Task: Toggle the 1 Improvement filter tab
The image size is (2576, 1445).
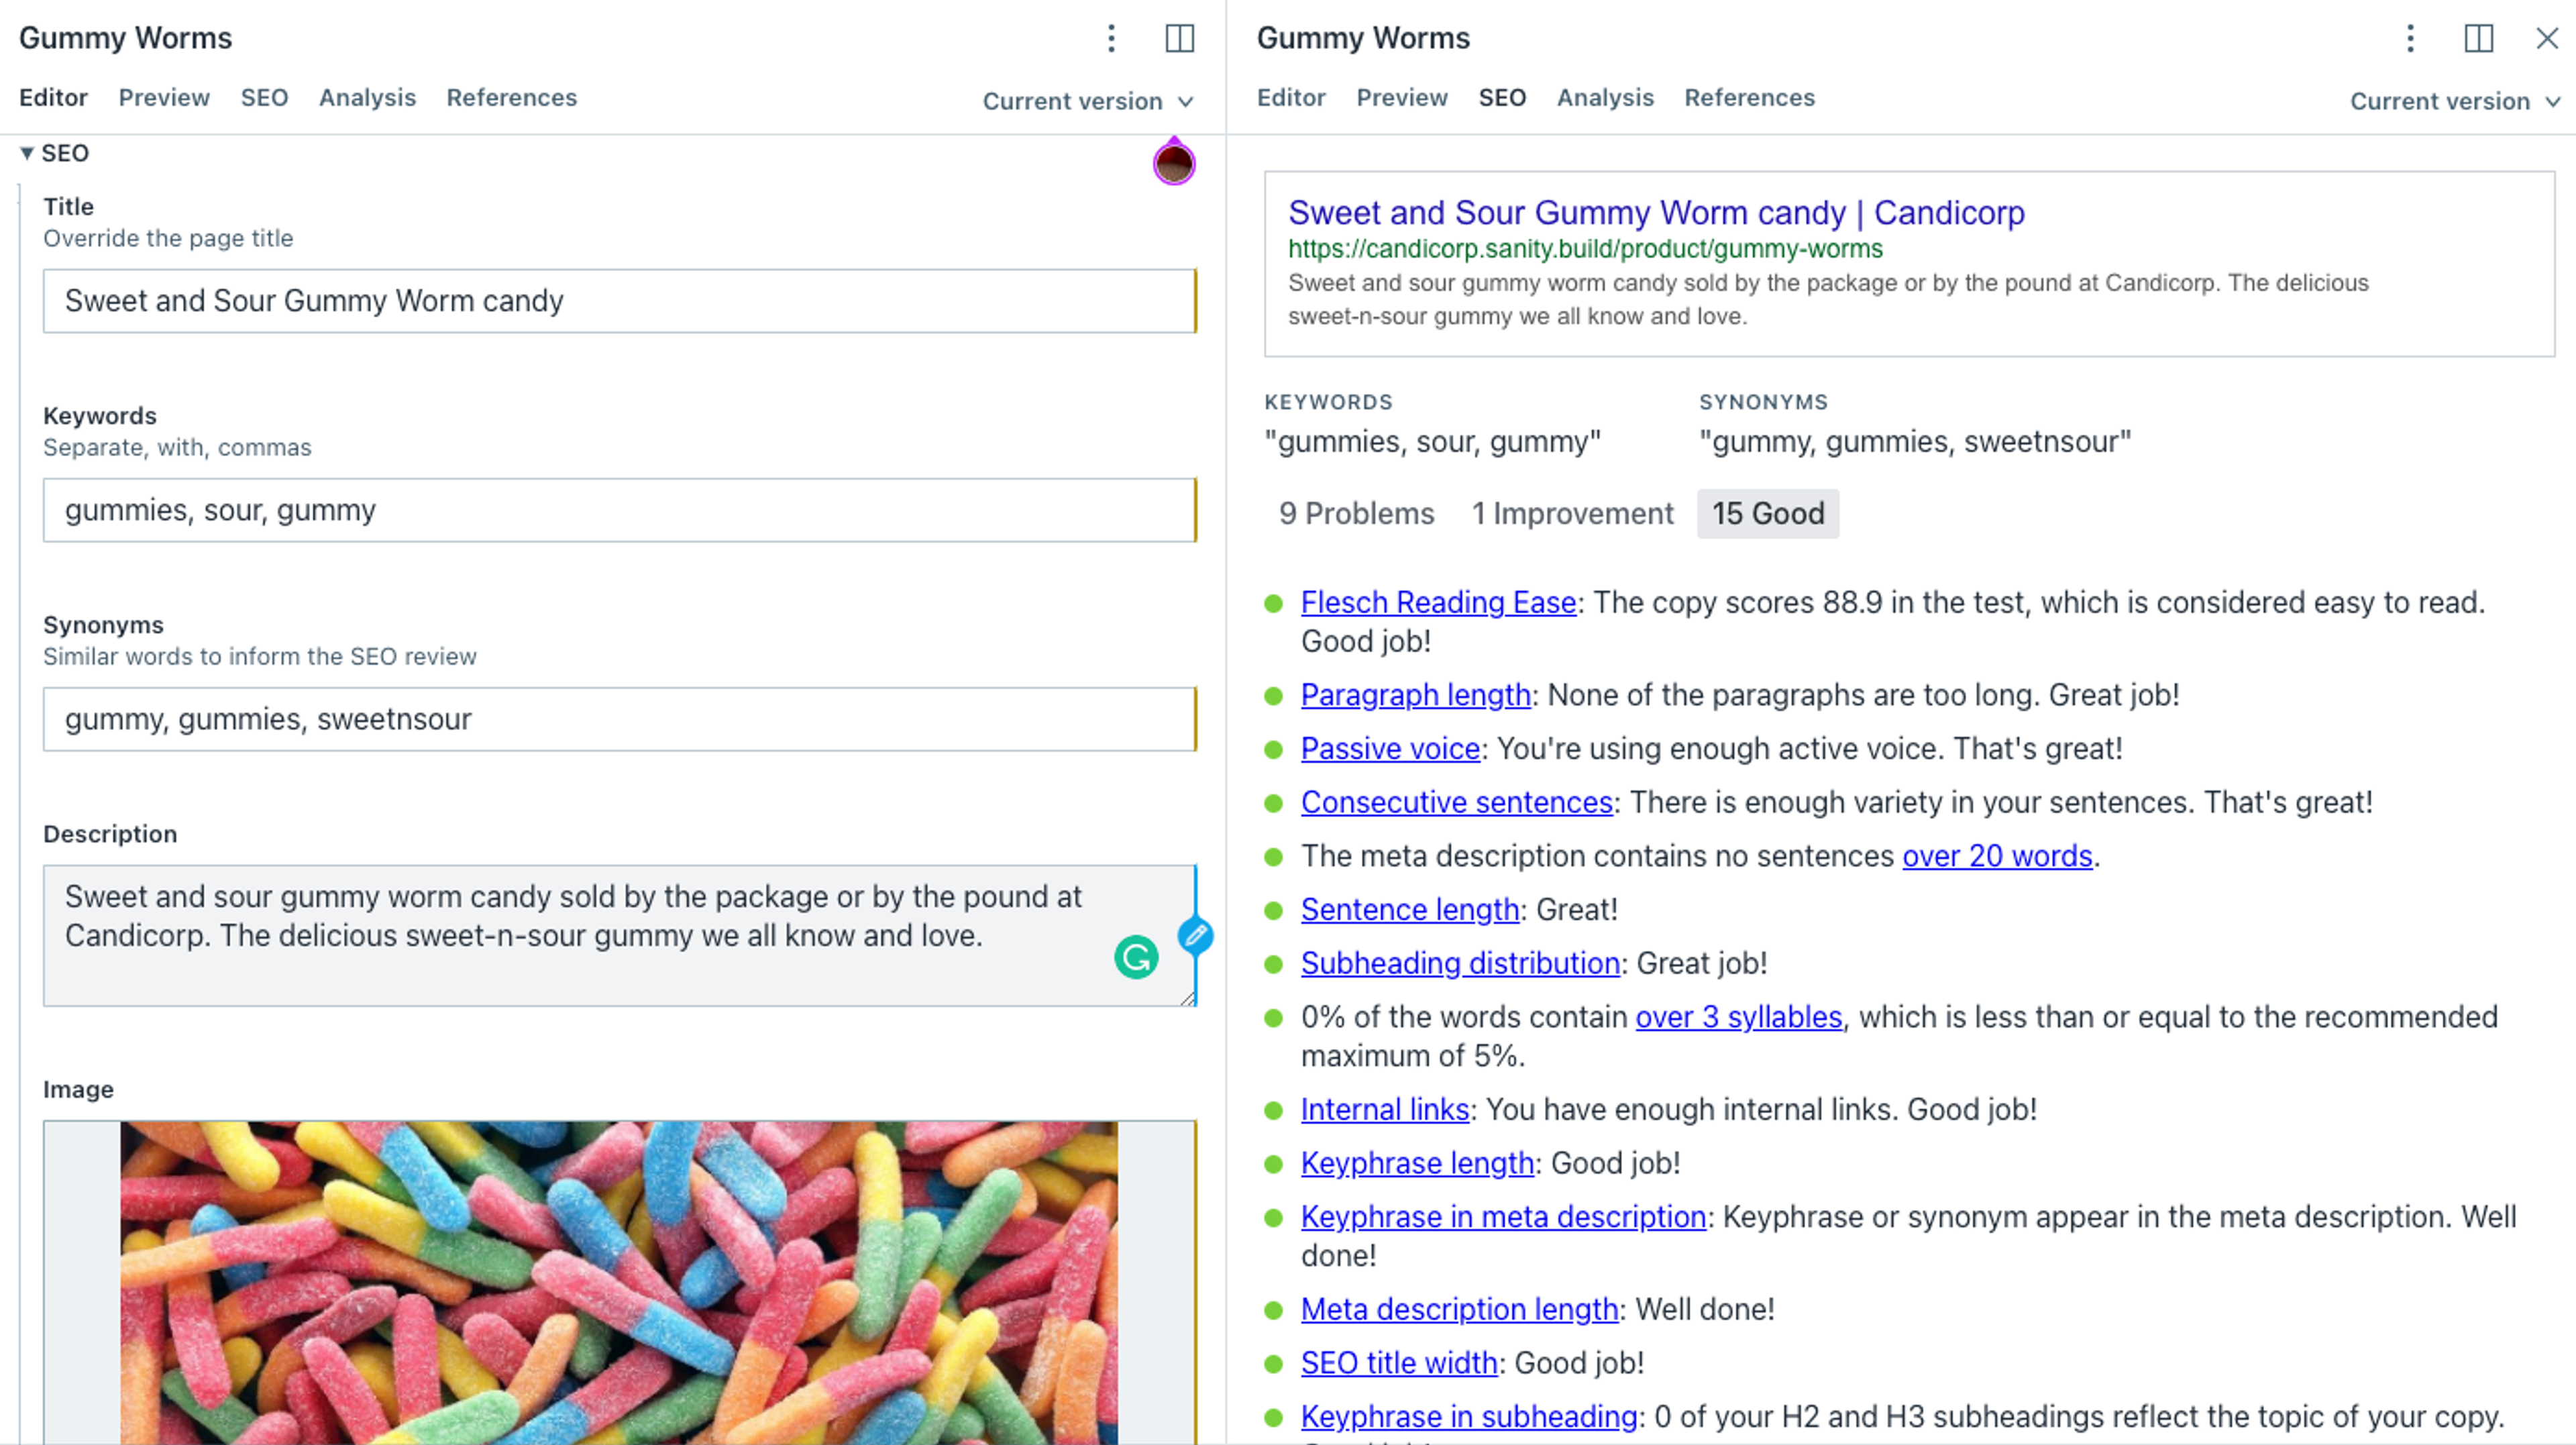Action: 1568,513
